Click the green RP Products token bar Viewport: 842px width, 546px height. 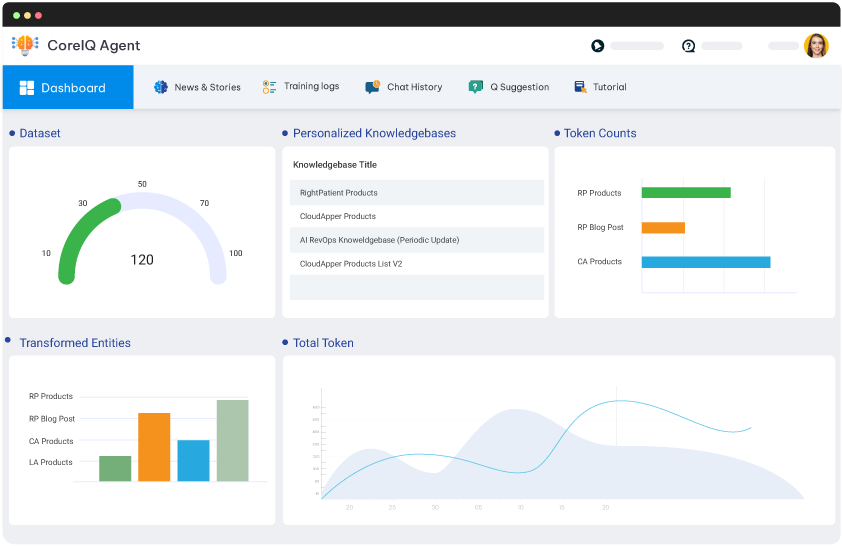click(x=686, y=192)
